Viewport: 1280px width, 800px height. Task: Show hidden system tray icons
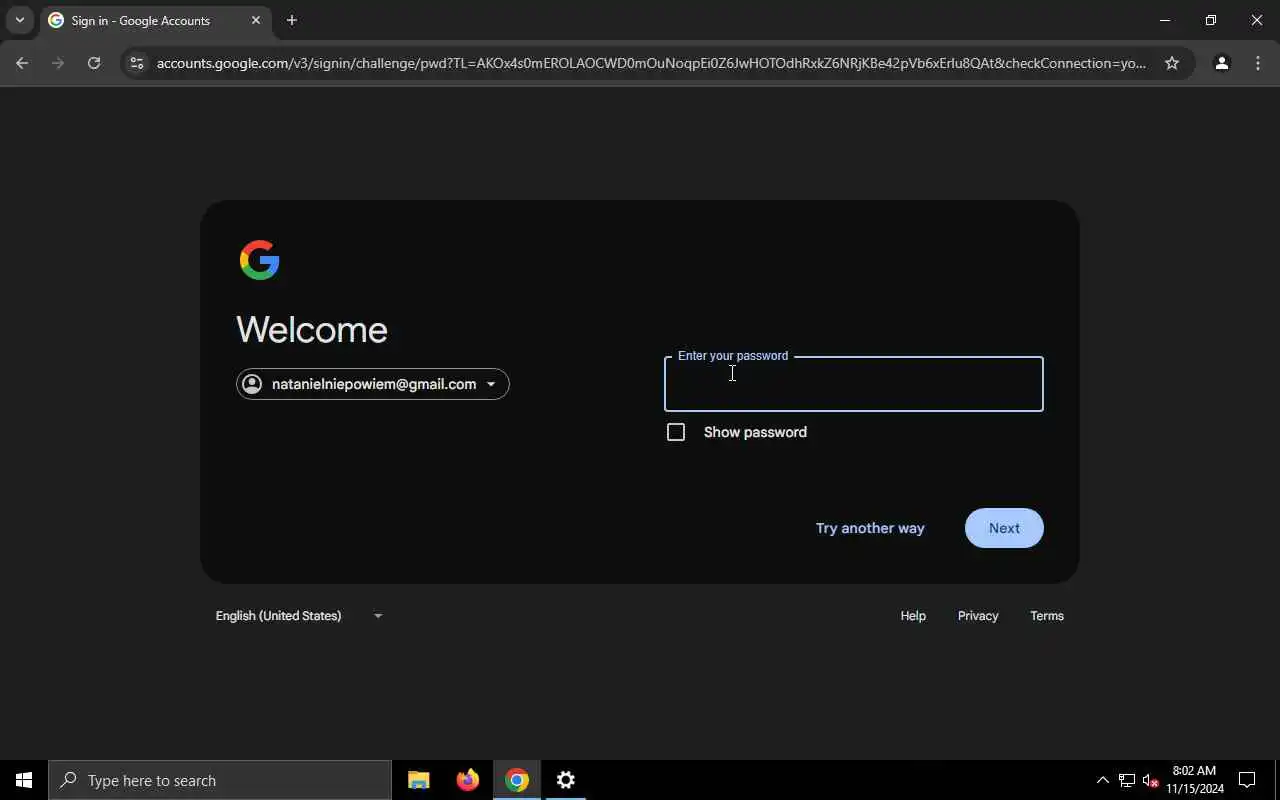[x=1102, y=780]
